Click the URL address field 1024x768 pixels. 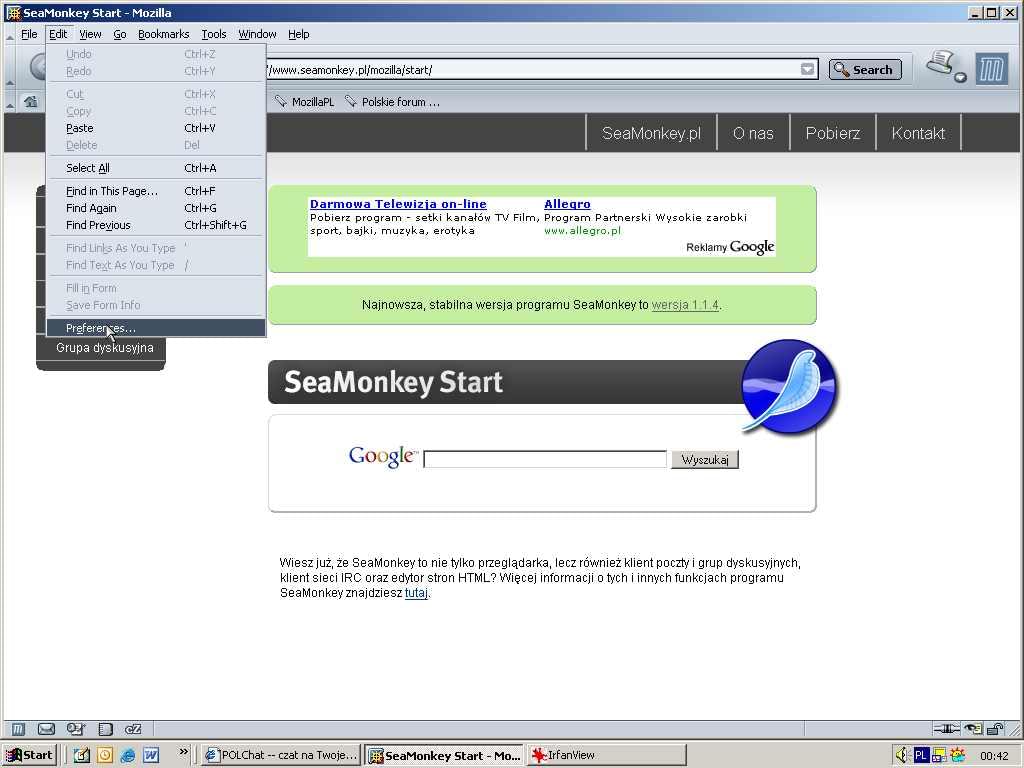click(x=532, y=69)
